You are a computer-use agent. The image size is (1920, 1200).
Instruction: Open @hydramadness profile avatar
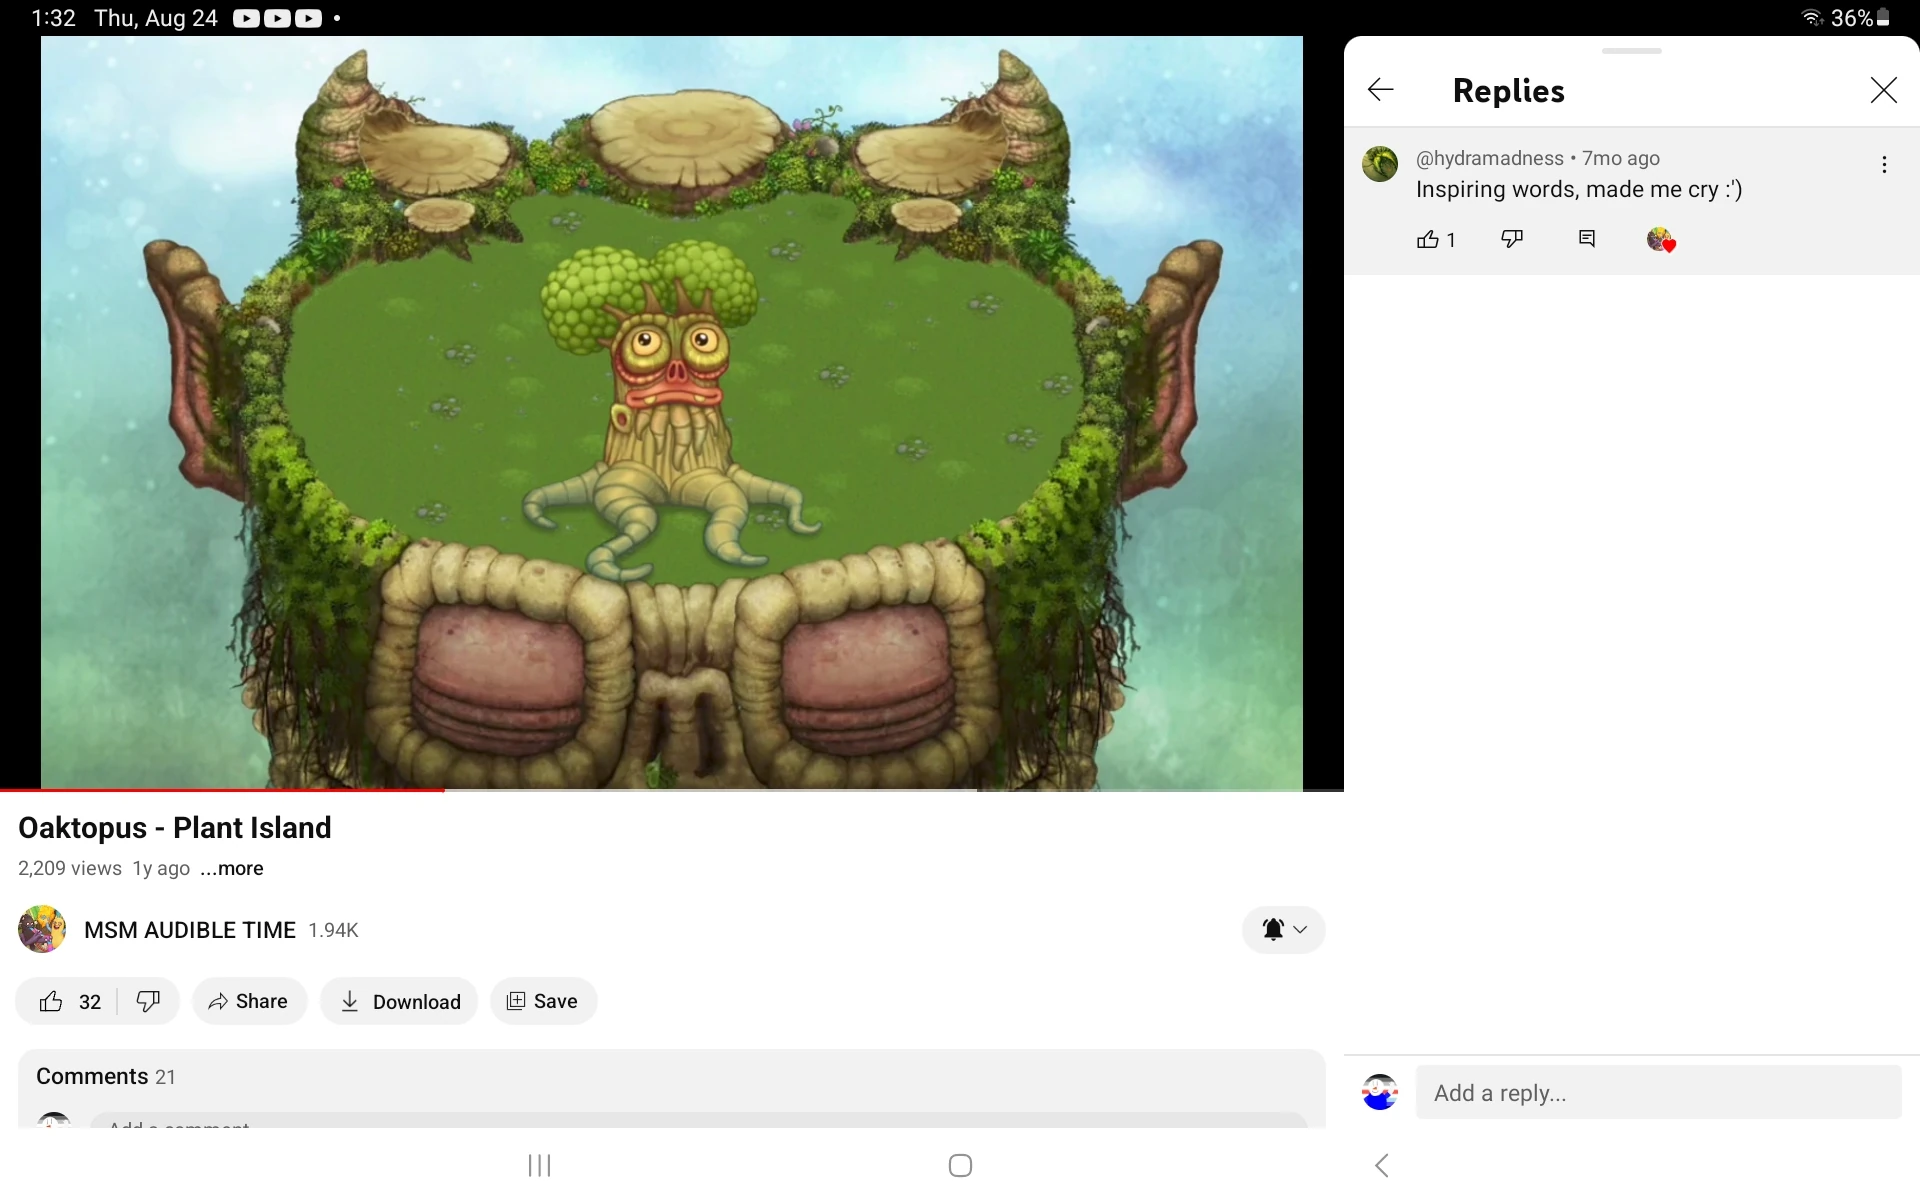coord(1380,164)
